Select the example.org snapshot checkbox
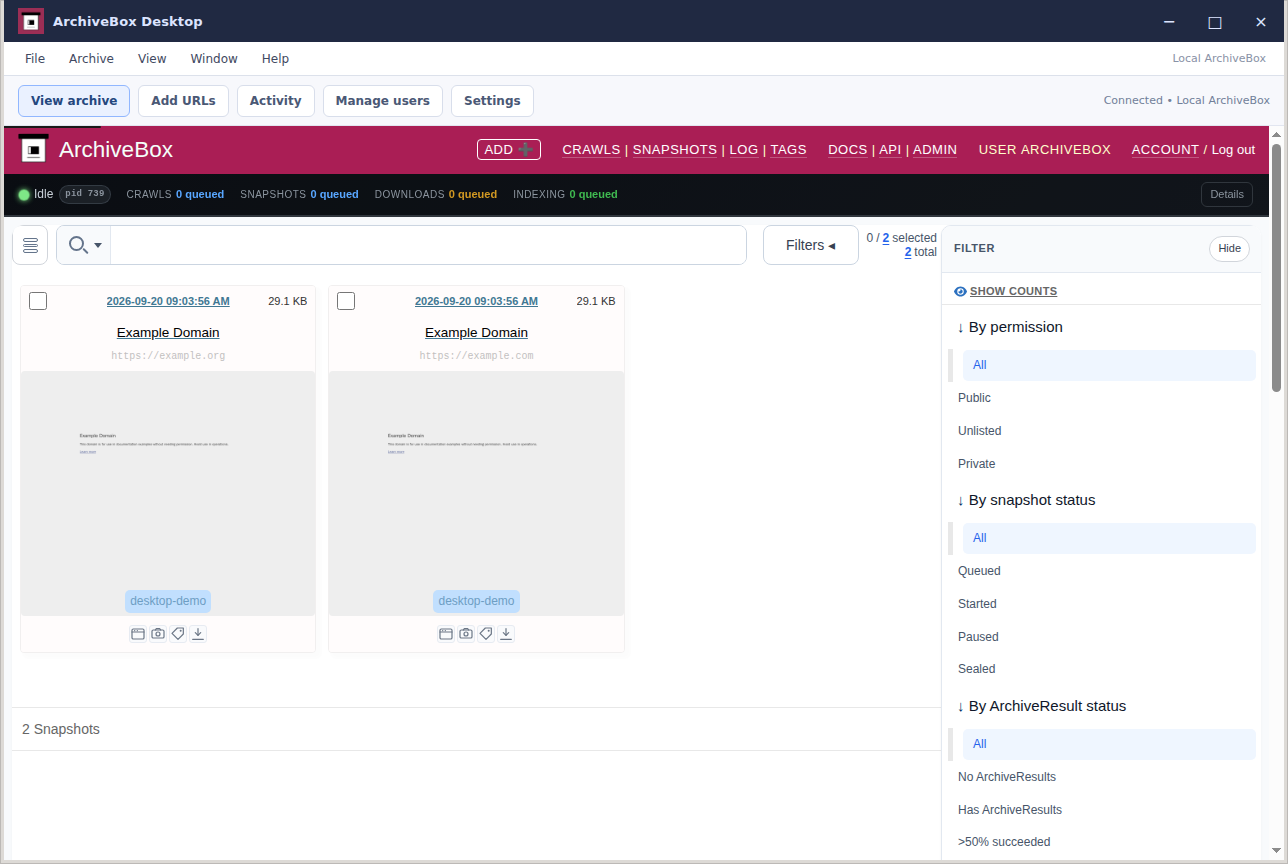Image resolution: width=1288 pixels, height=864 pixels. (38, 301)
